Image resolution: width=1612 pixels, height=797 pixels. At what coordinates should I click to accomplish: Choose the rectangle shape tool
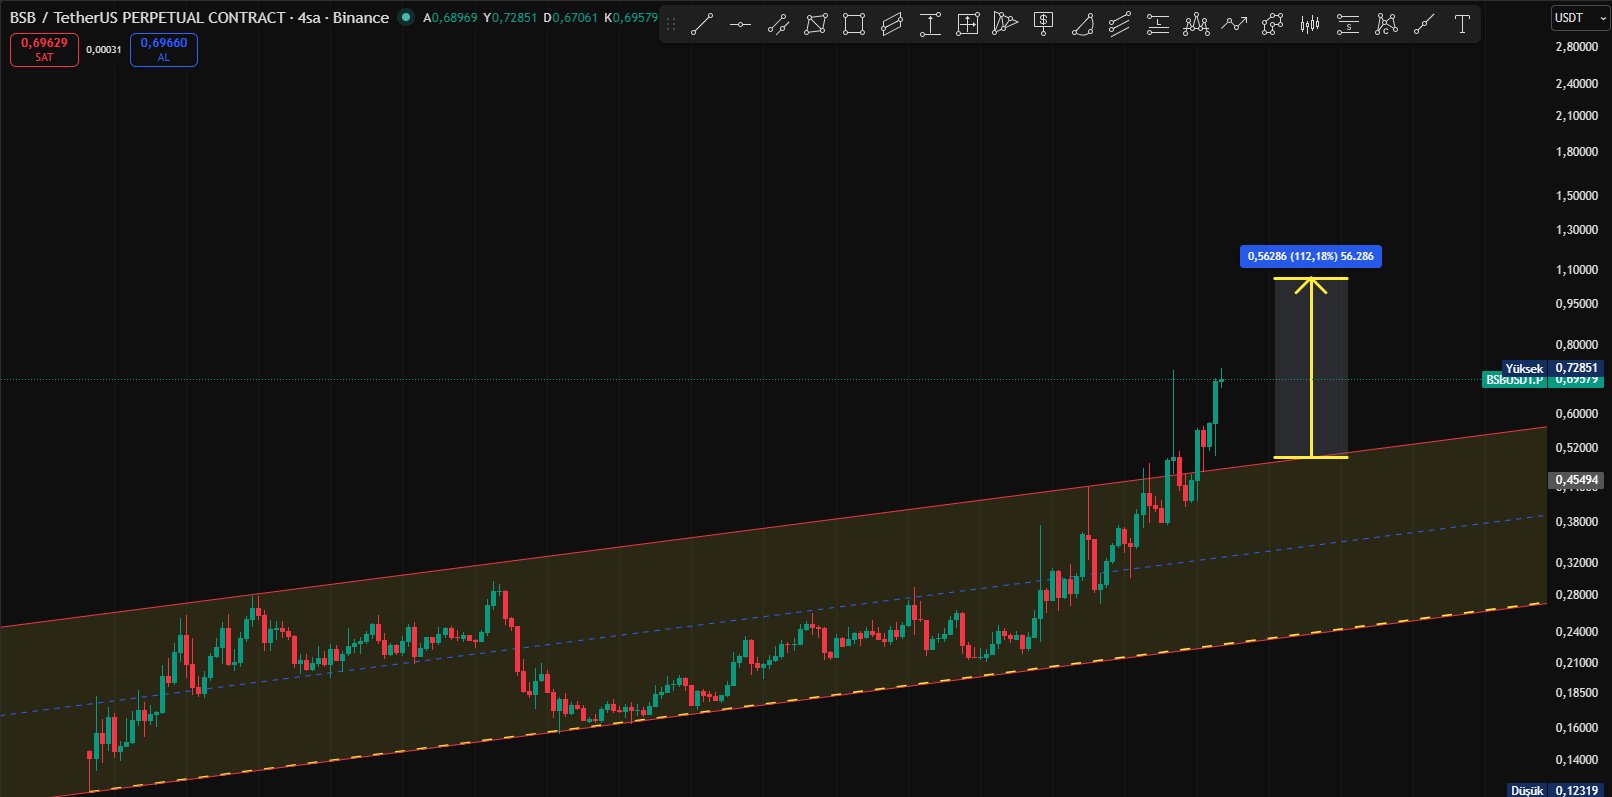tap(854, 24)
